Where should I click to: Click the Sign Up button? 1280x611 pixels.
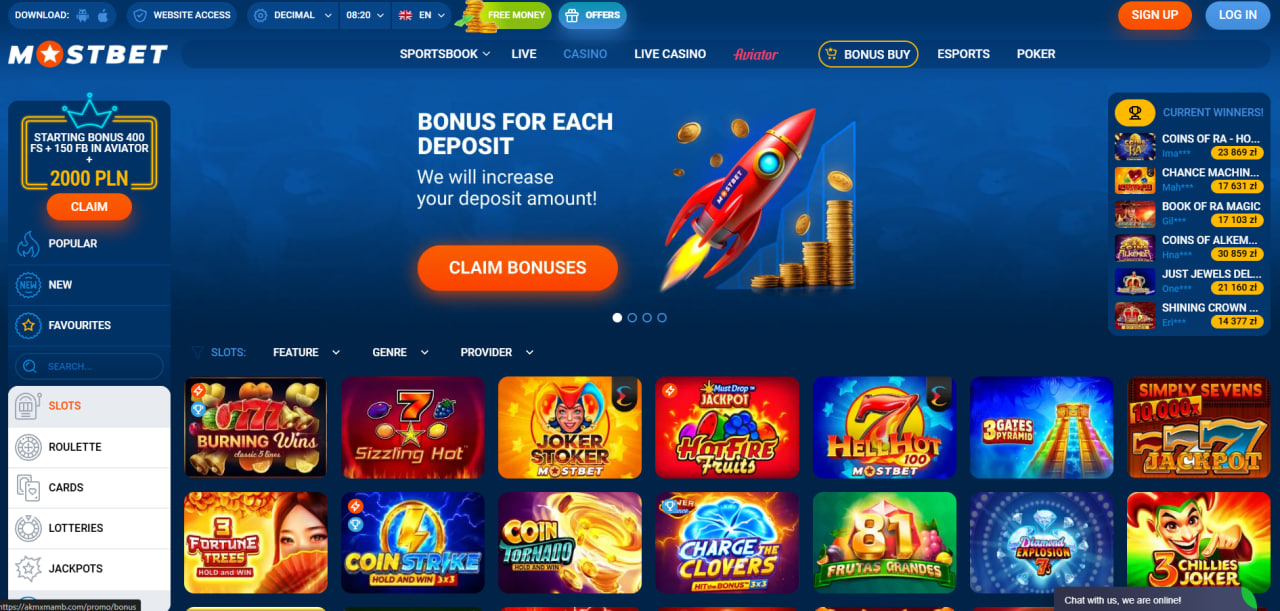click(x=1155, y=15)
